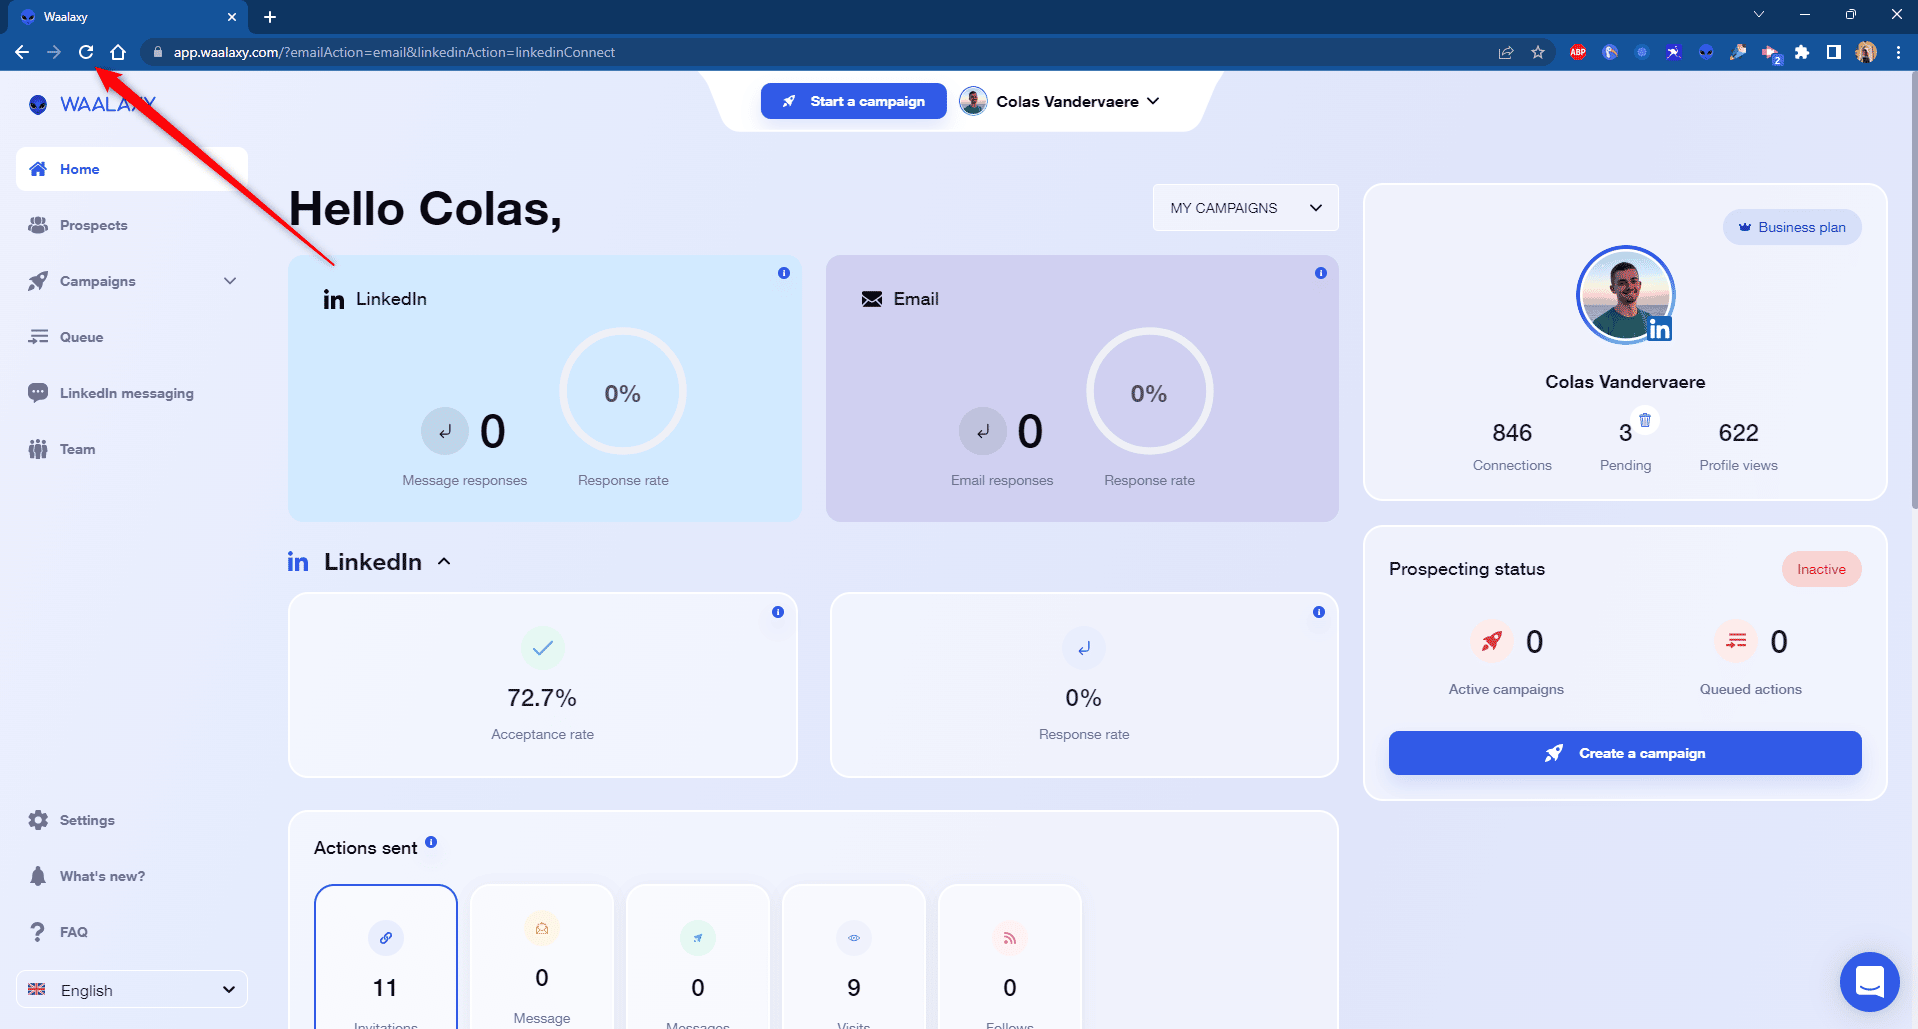Open the English language dropdown
Viewport: 1918px width, 1029px height.
click(x=132, y=990)
